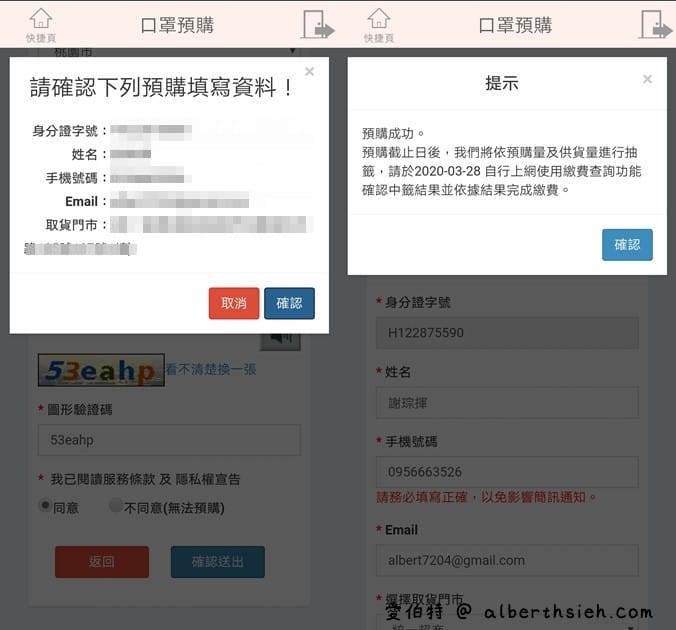Click the 確認送出 button
This screenshot has height=630, width=676.
218,562
